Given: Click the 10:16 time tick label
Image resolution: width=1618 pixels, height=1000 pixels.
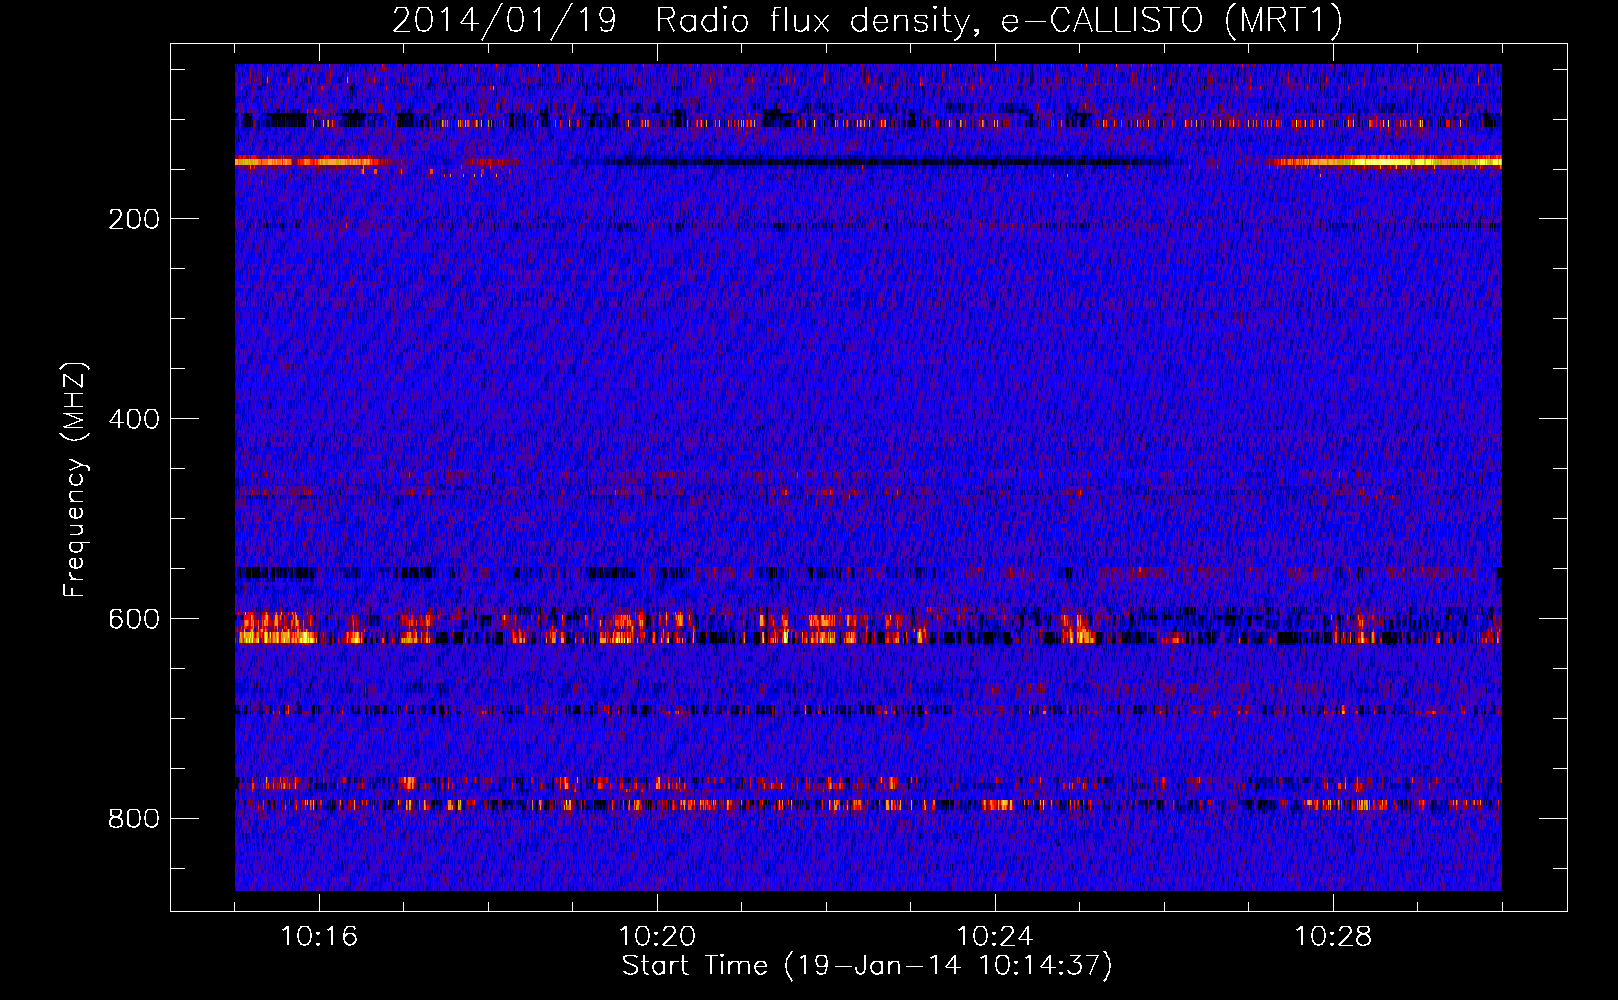Looking at the screenshot, I should click(x=319, y=937).
